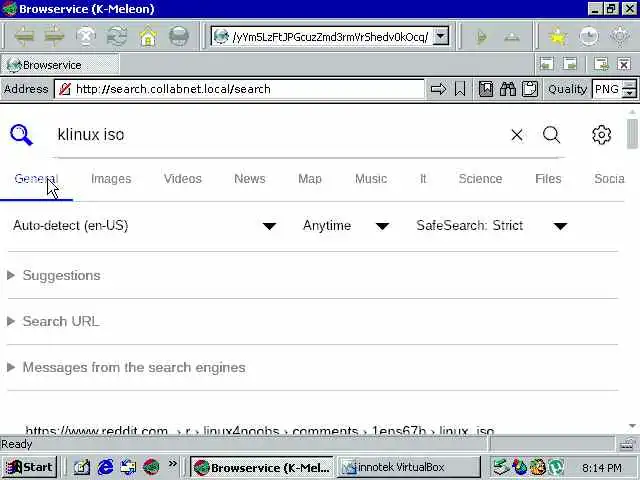Launch Internet Explorer from quick launch

[x=105, y=467]
